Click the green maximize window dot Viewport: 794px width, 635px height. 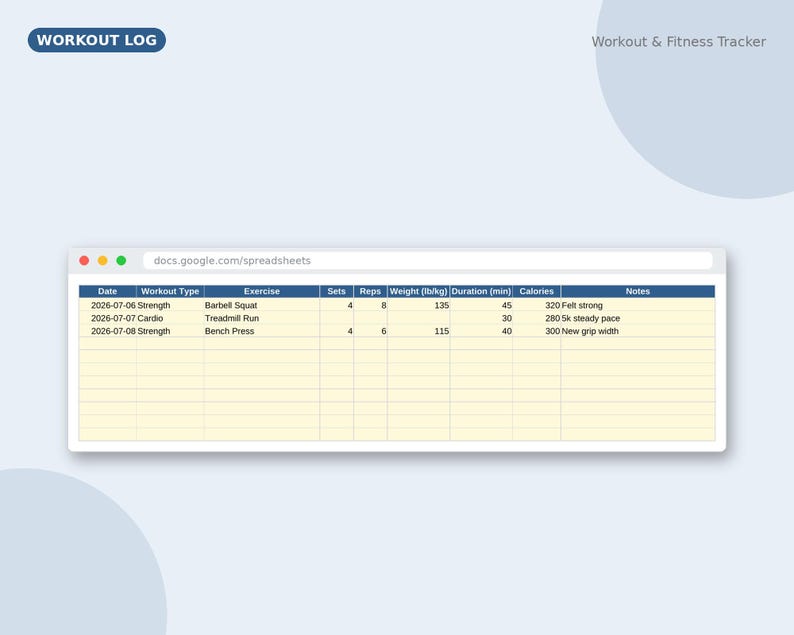point(121,260)
